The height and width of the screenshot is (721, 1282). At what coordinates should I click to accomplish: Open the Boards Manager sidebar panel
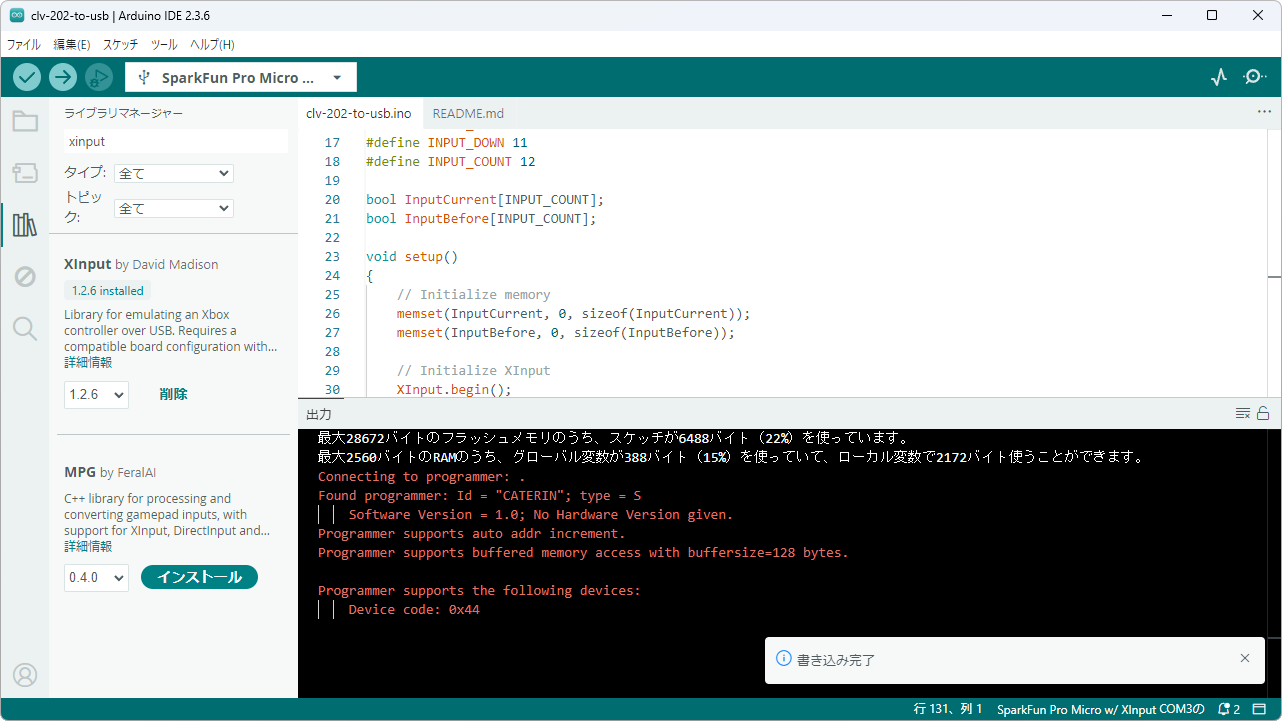pyautogui.click(x=25, y=173)
